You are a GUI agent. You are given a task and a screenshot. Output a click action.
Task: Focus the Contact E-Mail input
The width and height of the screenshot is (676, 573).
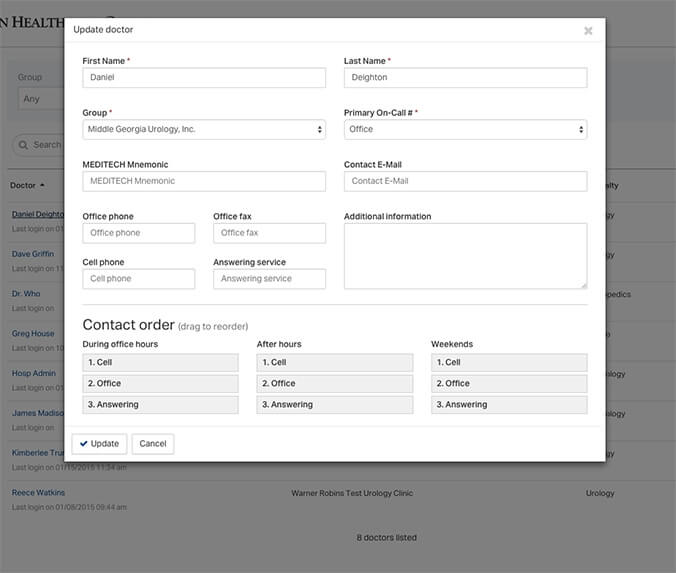coord(465,181)
